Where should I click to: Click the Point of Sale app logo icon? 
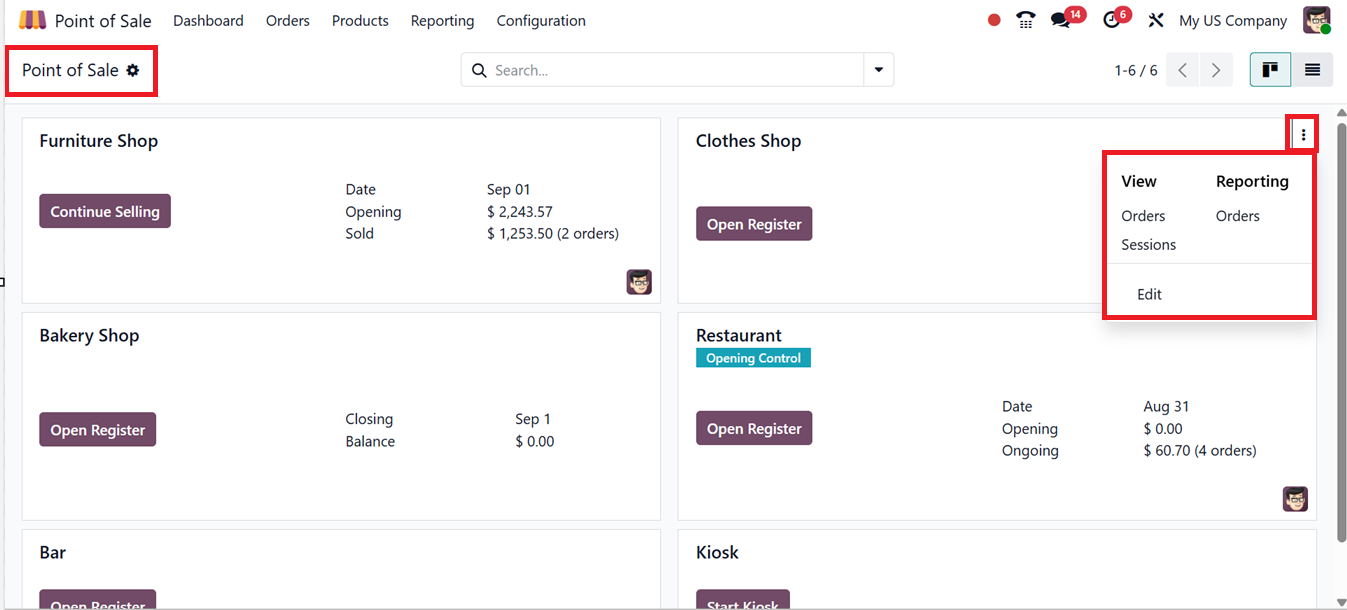32,20
